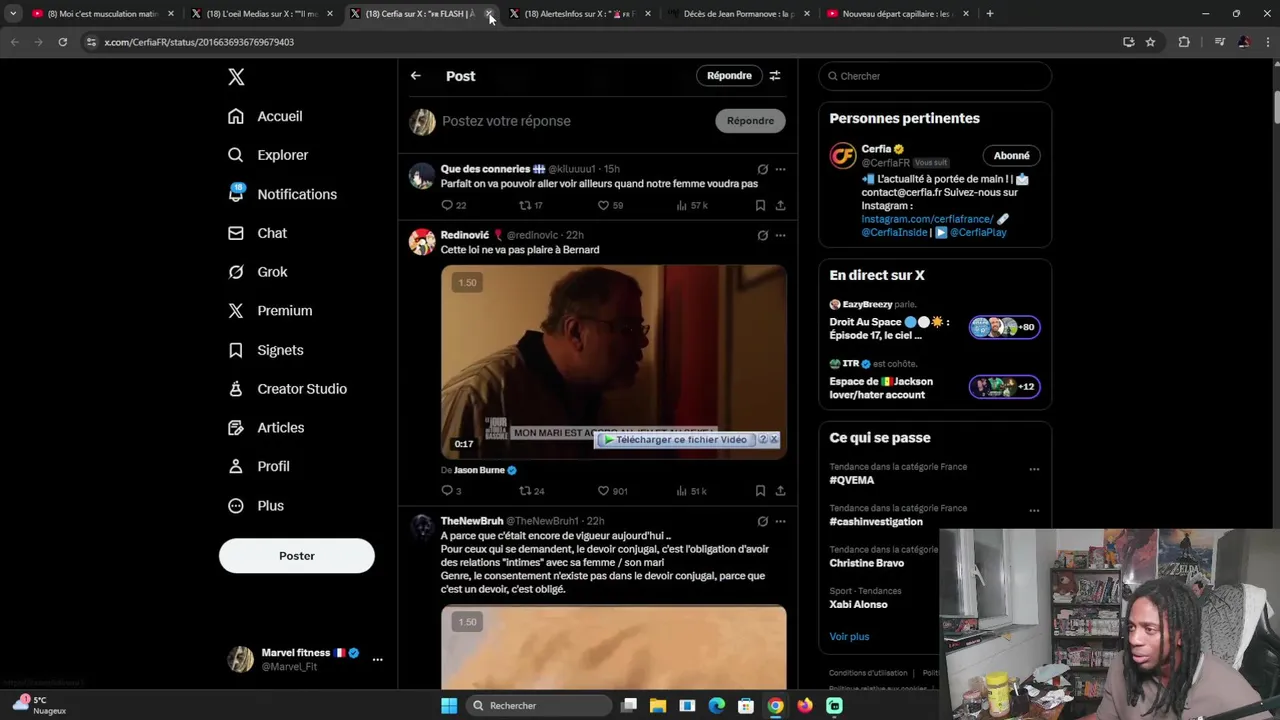Open #cashinvestigation trend
1280x720 pixels.
(876, 522)
